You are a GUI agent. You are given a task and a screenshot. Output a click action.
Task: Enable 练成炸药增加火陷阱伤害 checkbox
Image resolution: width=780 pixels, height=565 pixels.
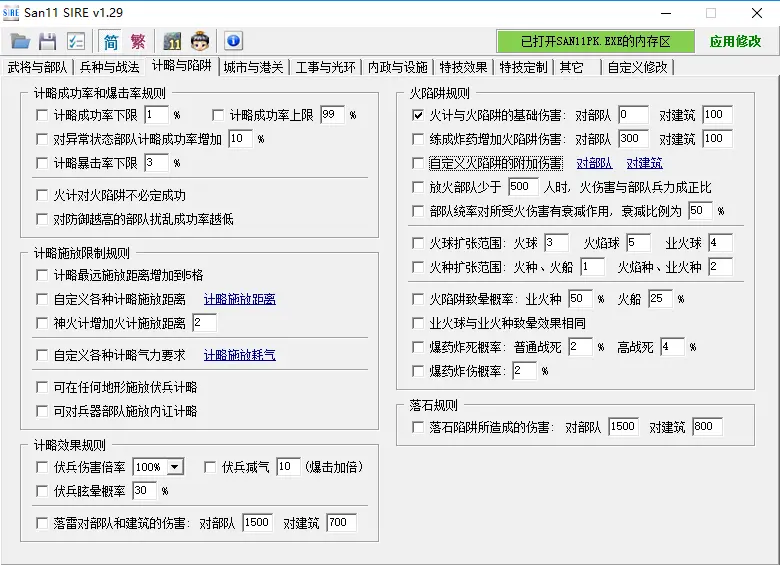pyautogui.click(x=418, y=139)
